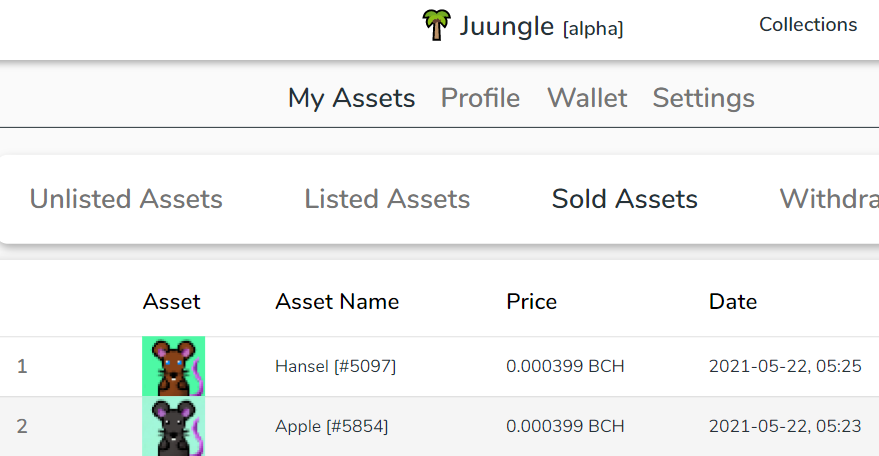The width and height of the screenshot is (879, 456).
Task: Go to the Wallet tab
Action: pyautogui.click(x=587, y=98)
